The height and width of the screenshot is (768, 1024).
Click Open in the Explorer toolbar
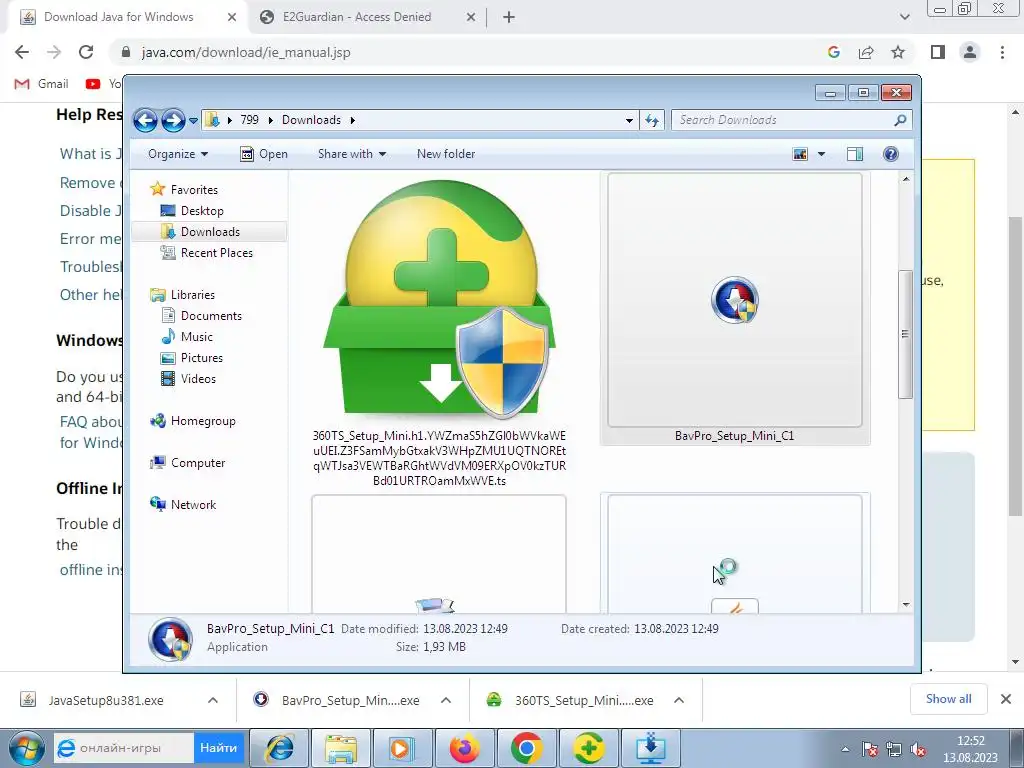tap(264, 154)
